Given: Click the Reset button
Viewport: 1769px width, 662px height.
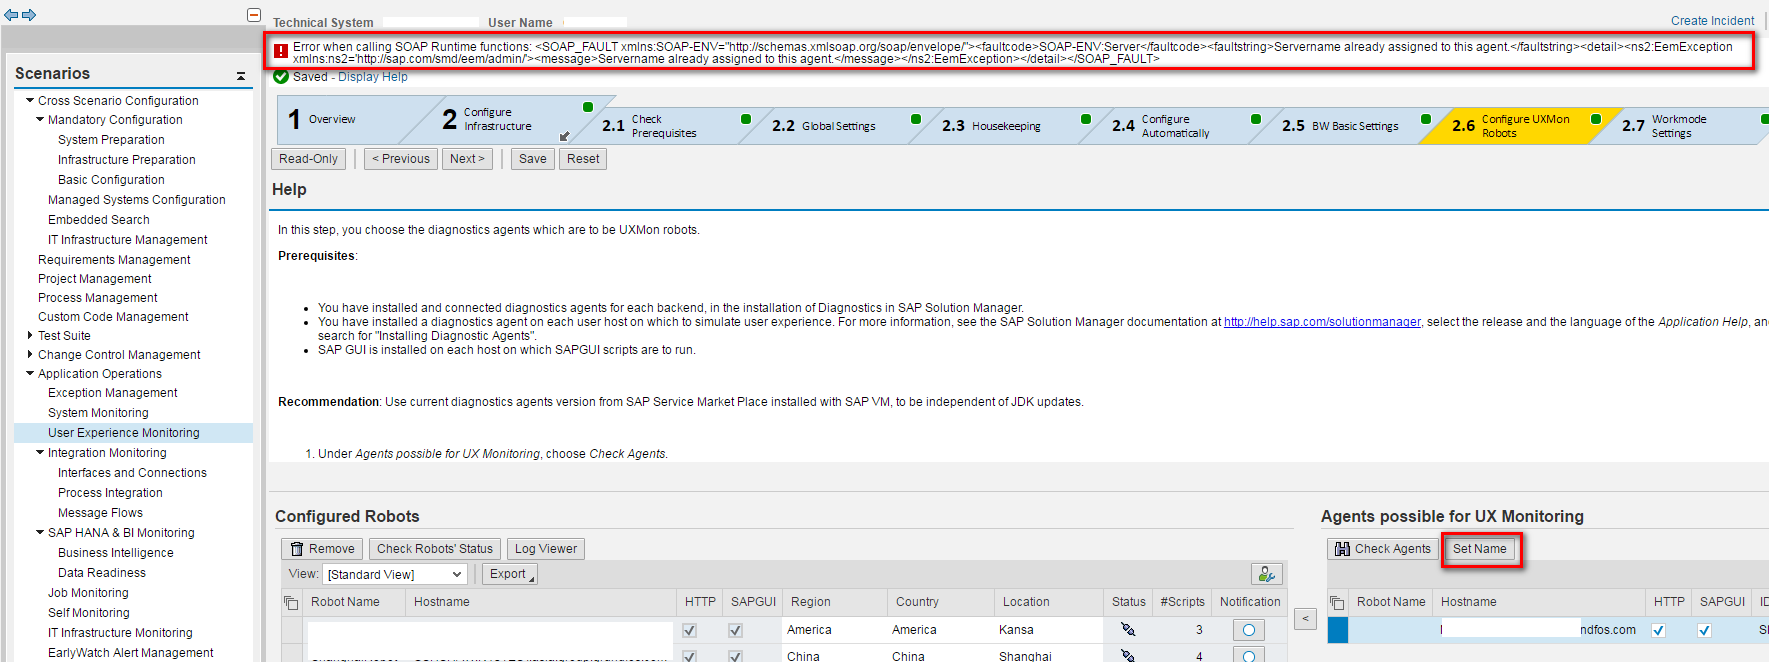Looking at the screenshot, I should click(583, 159).
